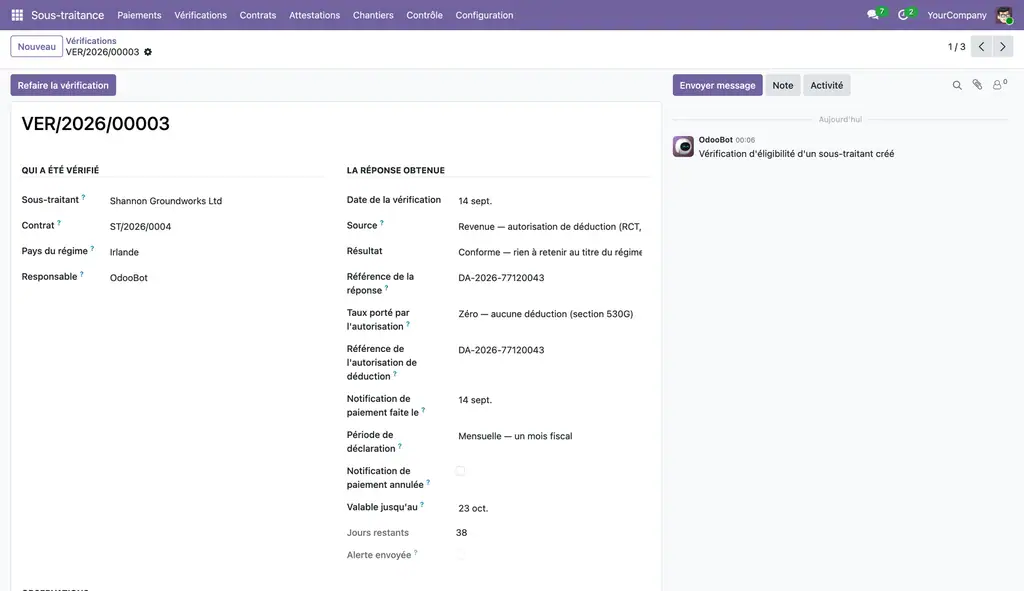This screenshot has width=1024, height=591.
Task: Click the OdooBot avatar in the chatter
Action: click(683, 146)
